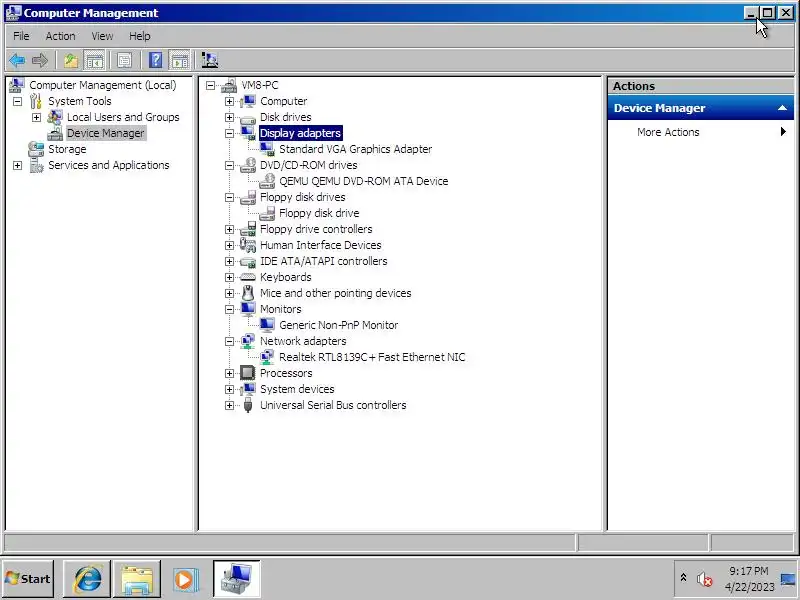Click the Generic Non-PnP Monitor icon
Image resolution: width=800 pixels, height=600 pixels.
point(267,324)
